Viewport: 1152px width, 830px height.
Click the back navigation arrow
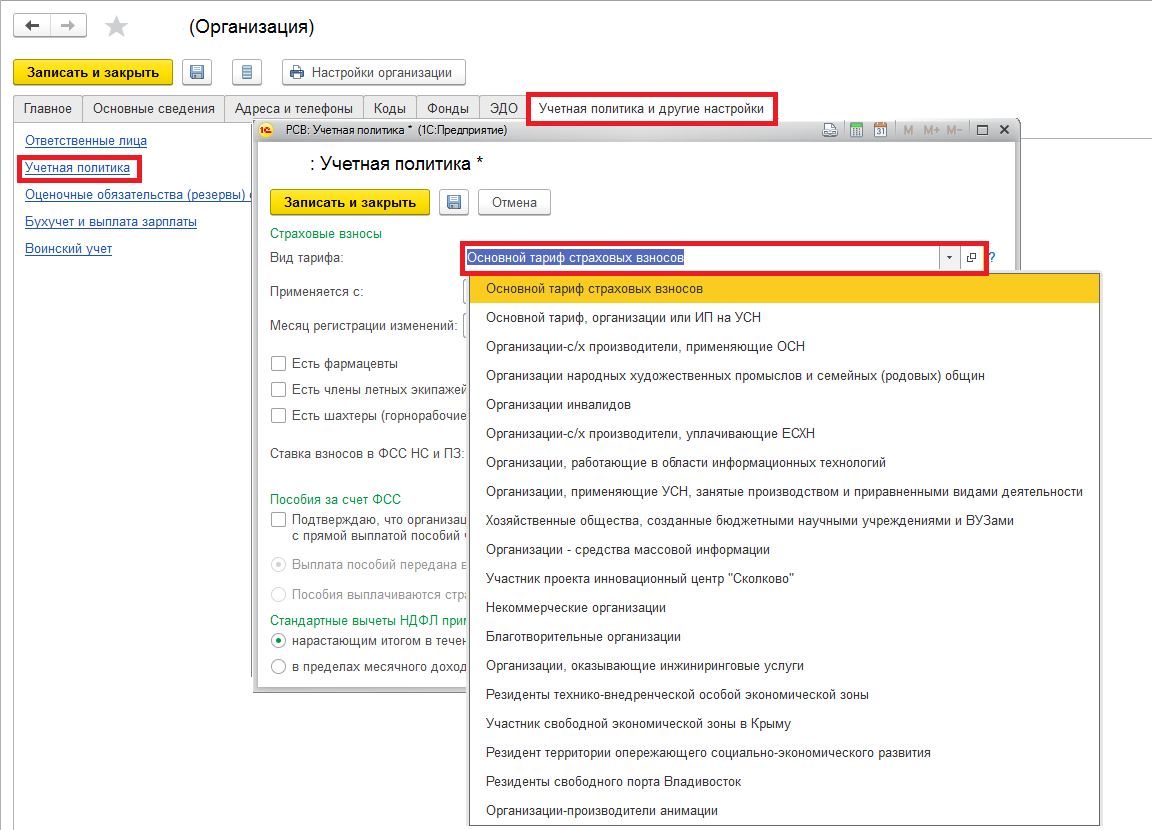click(x=33, y=26)
